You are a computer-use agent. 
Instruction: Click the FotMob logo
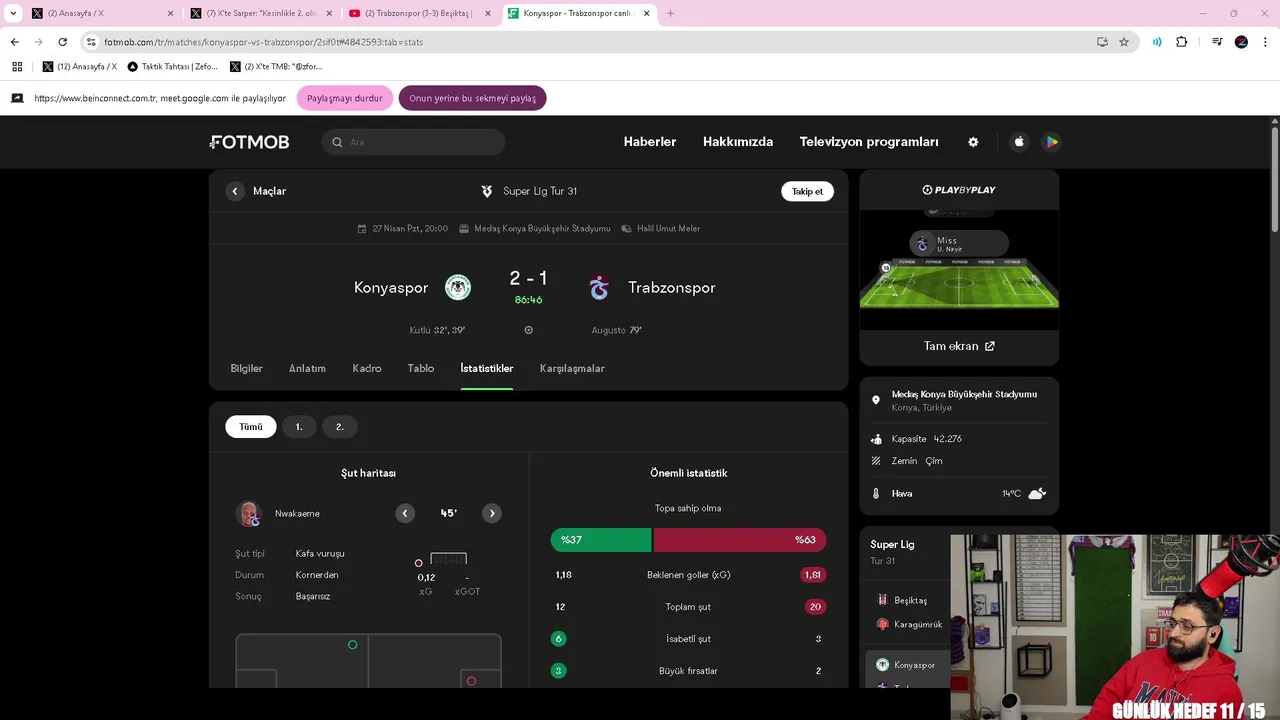point(249,142)
